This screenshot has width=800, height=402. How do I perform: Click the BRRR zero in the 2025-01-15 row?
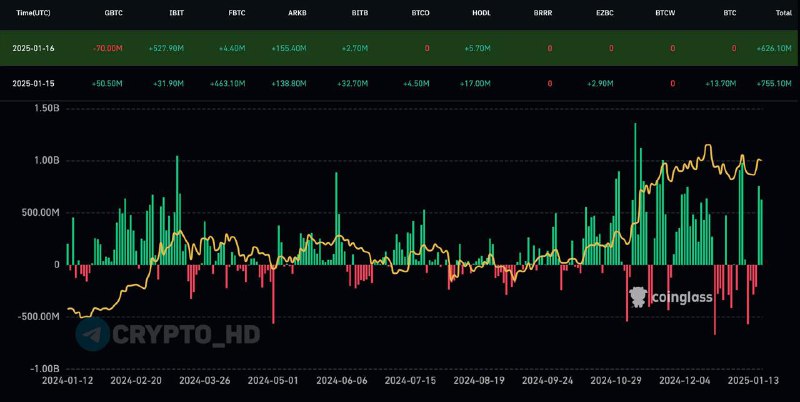[549, 84]
